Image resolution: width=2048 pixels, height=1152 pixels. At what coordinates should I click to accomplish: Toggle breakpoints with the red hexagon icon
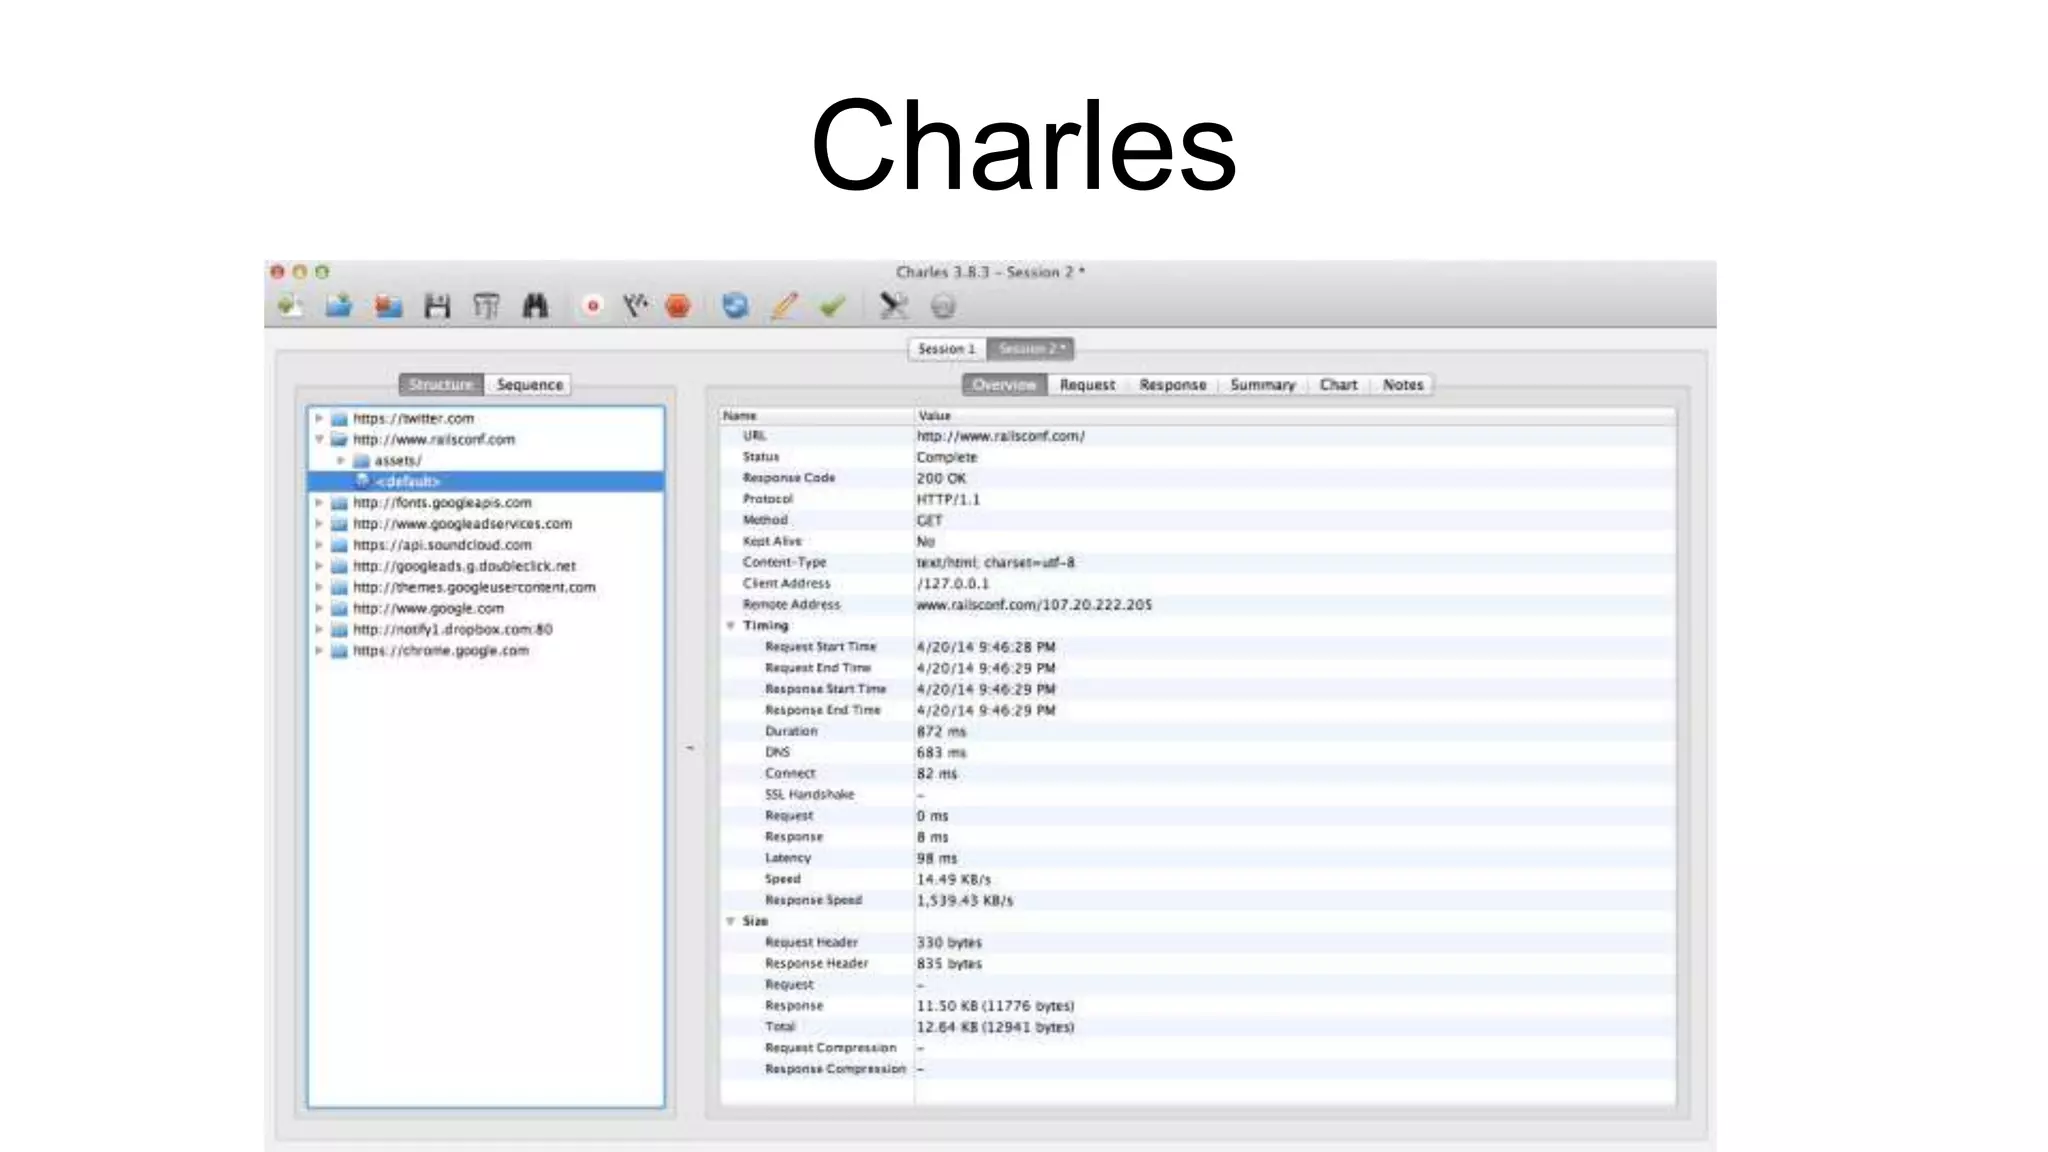coord(678,306)
